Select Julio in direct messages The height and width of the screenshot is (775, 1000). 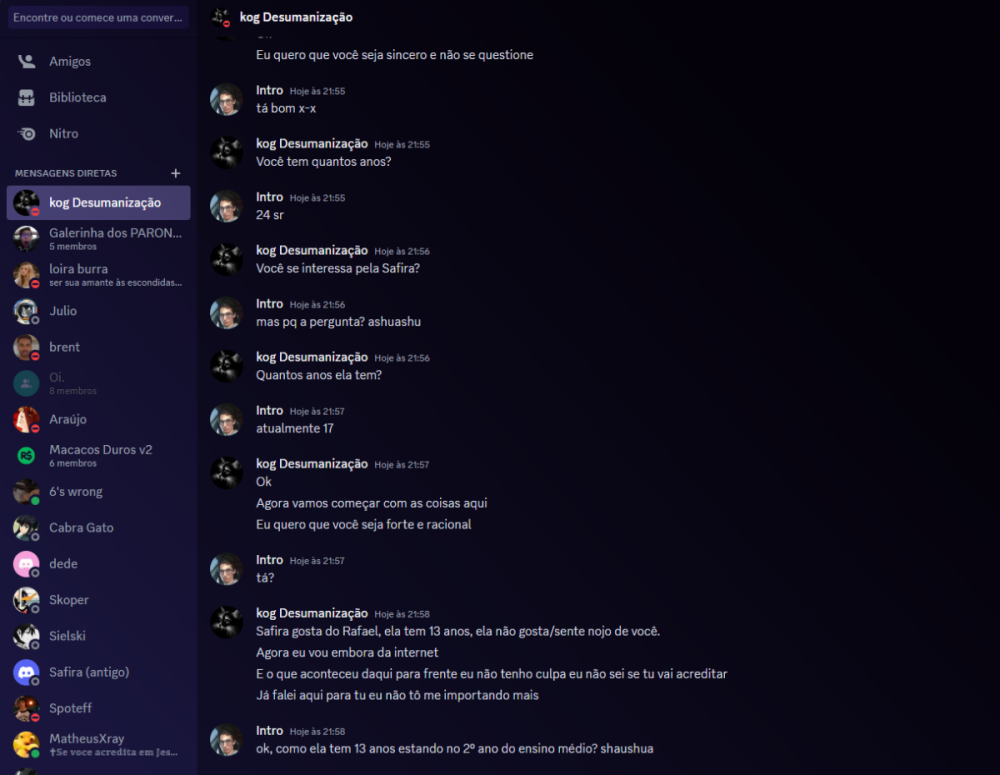pos(98,311)
